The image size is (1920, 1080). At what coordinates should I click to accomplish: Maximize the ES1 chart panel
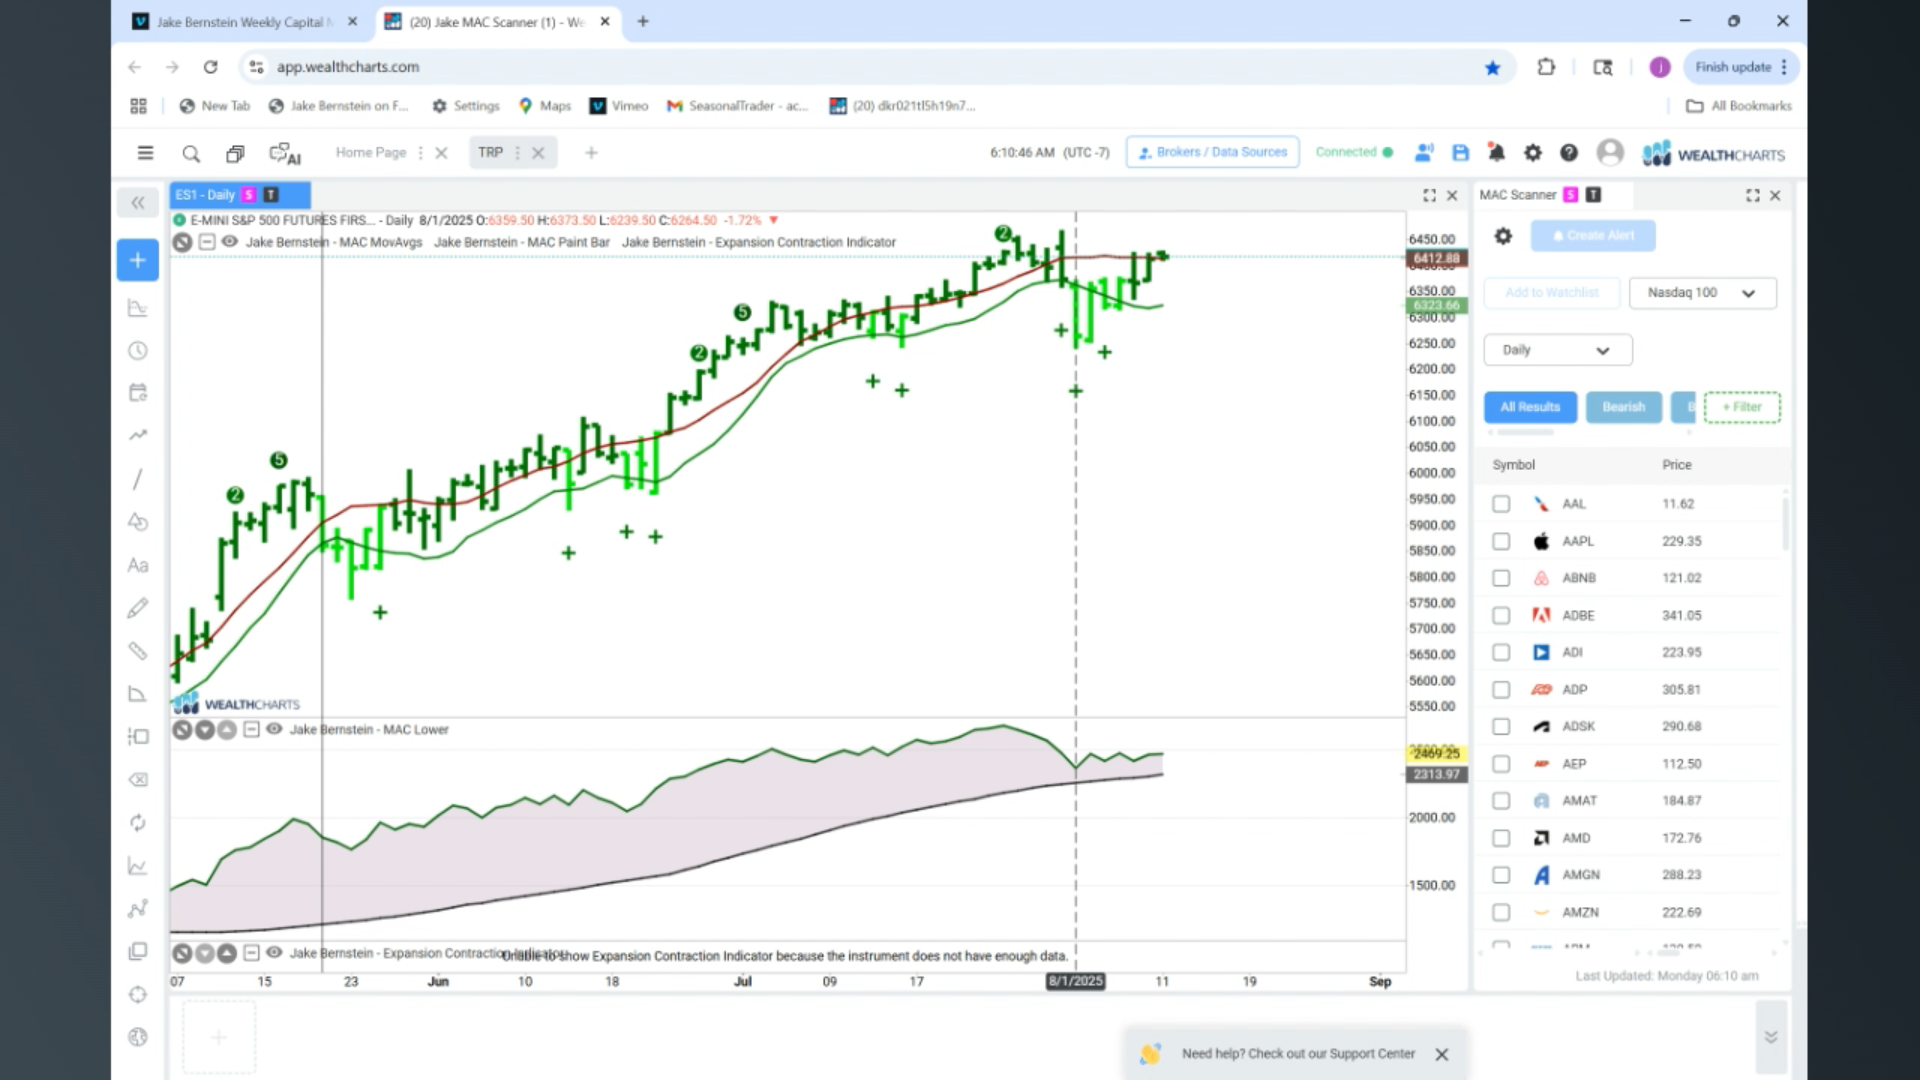tap(1429, 196)
